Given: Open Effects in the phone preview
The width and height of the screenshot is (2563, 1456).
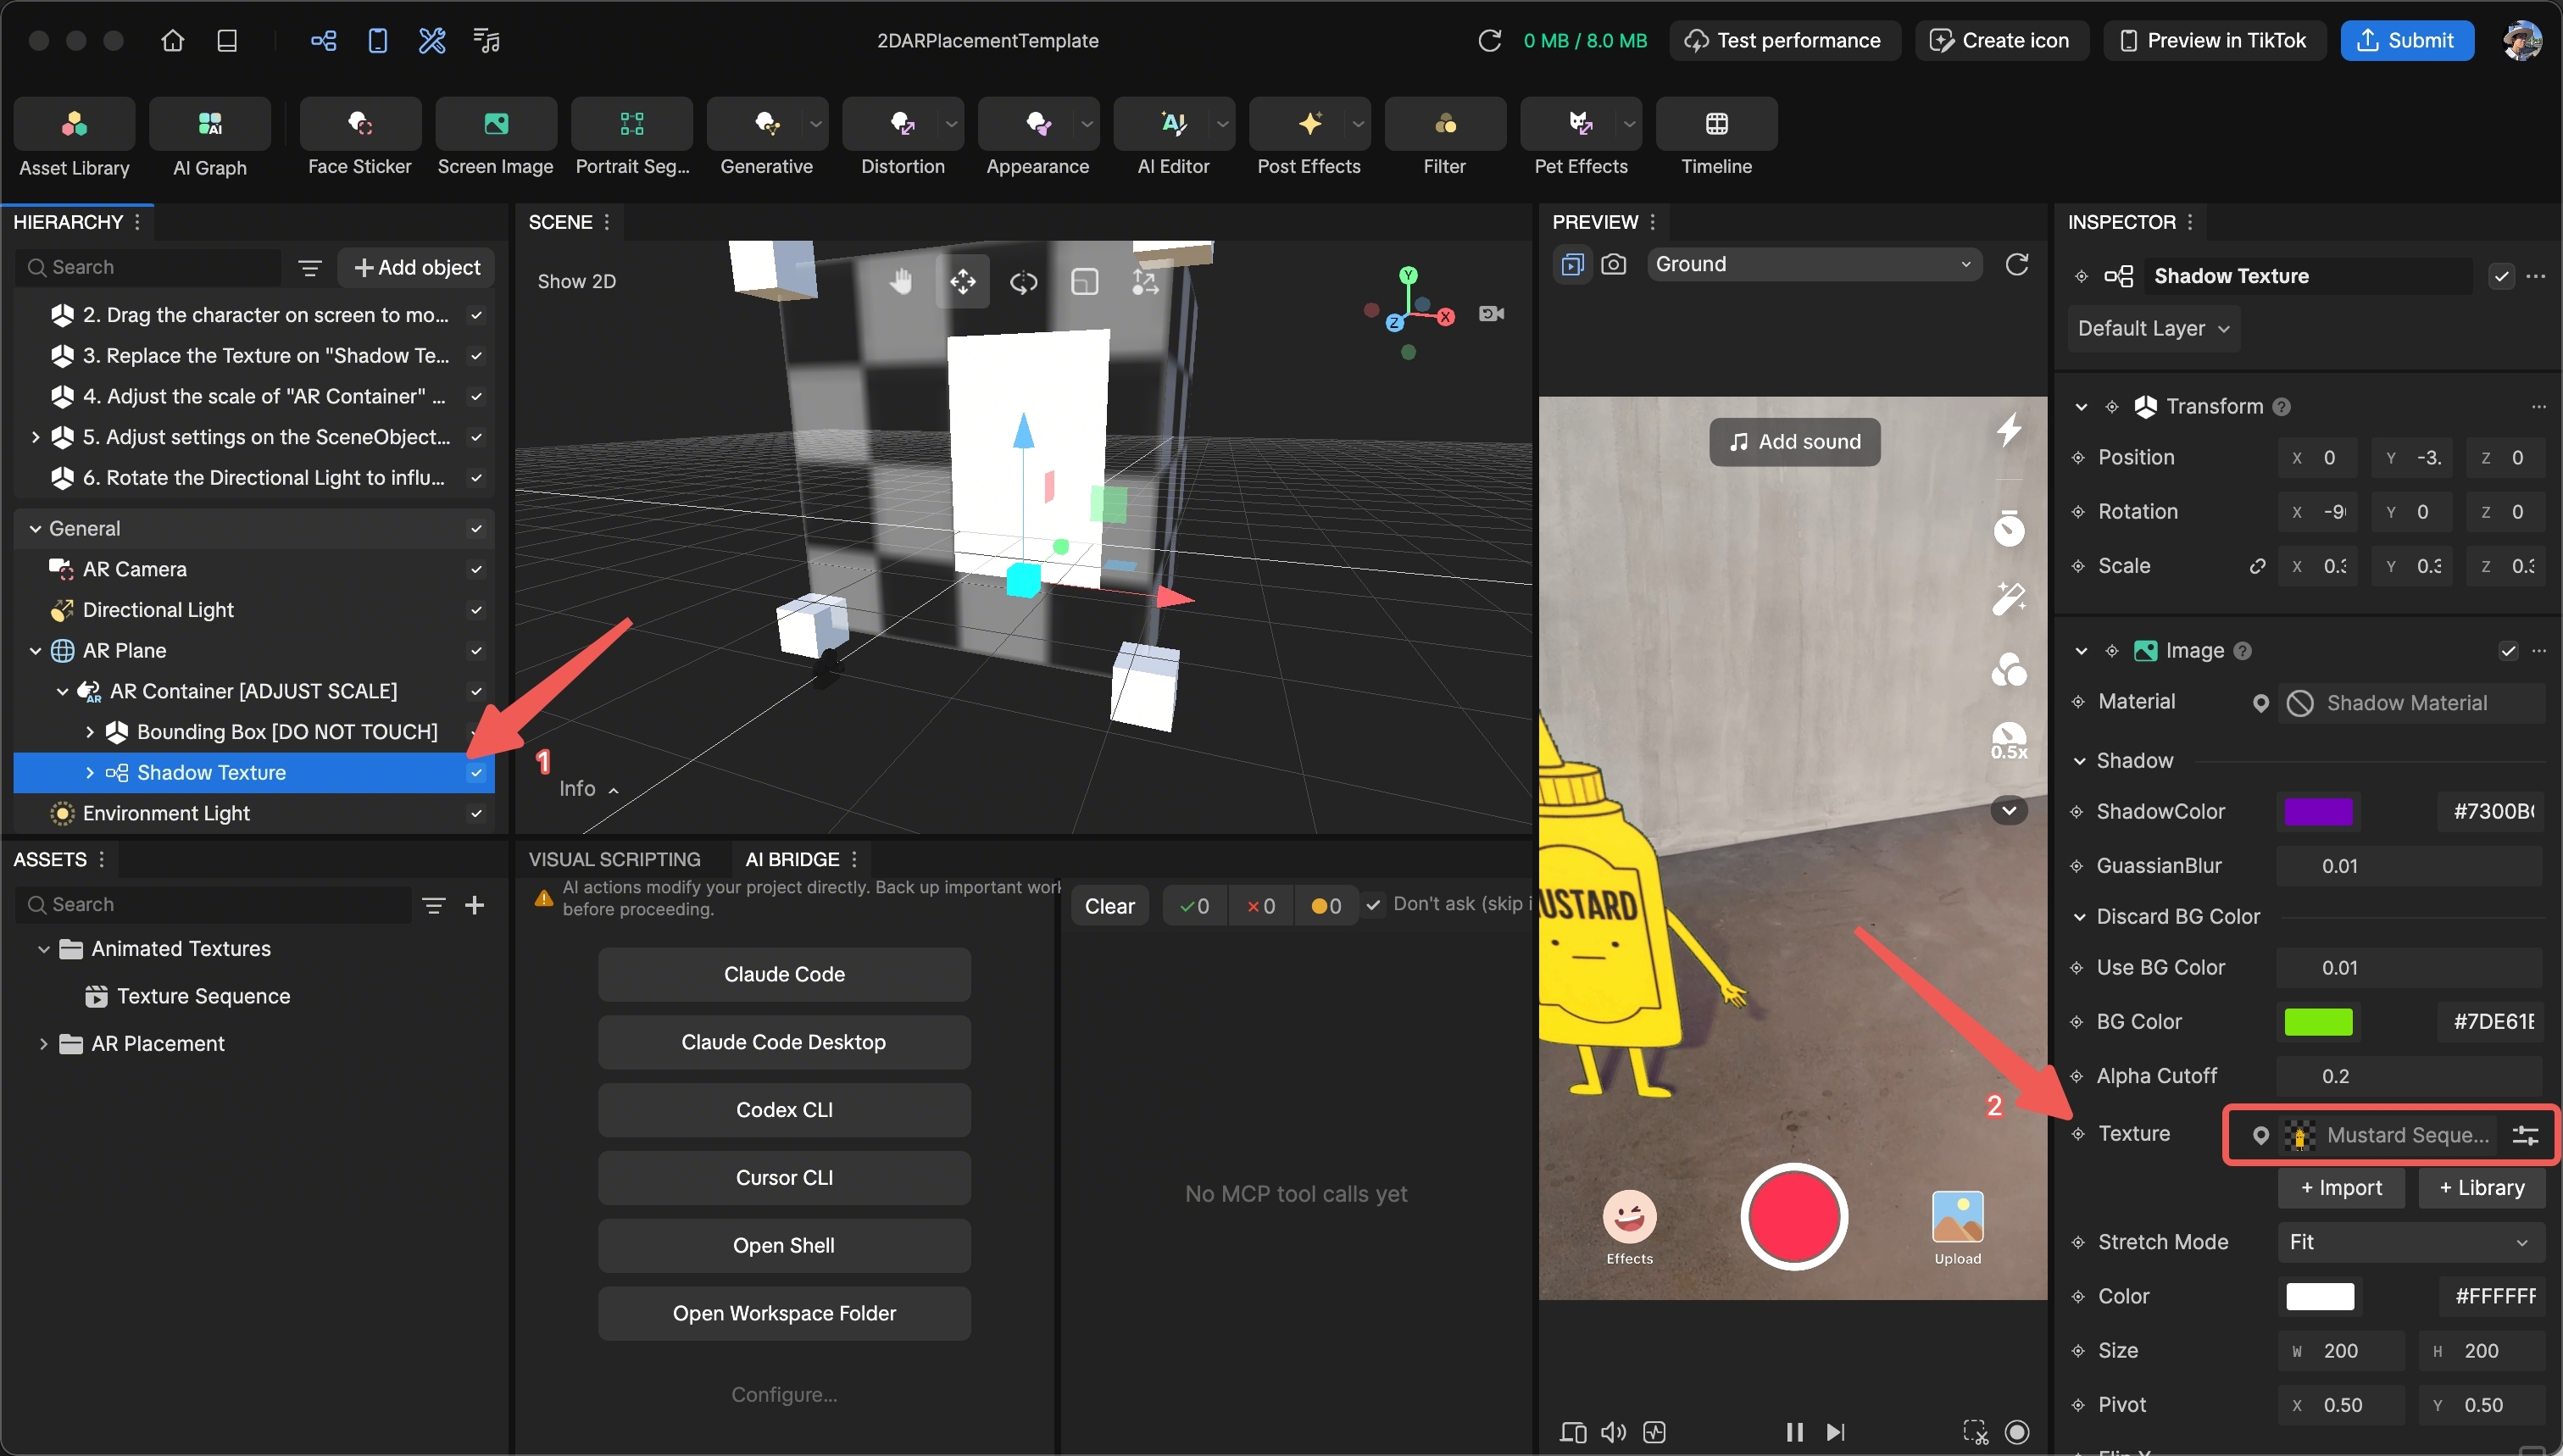Looking at the screenshot, I should click(x=1629, y=1227).
